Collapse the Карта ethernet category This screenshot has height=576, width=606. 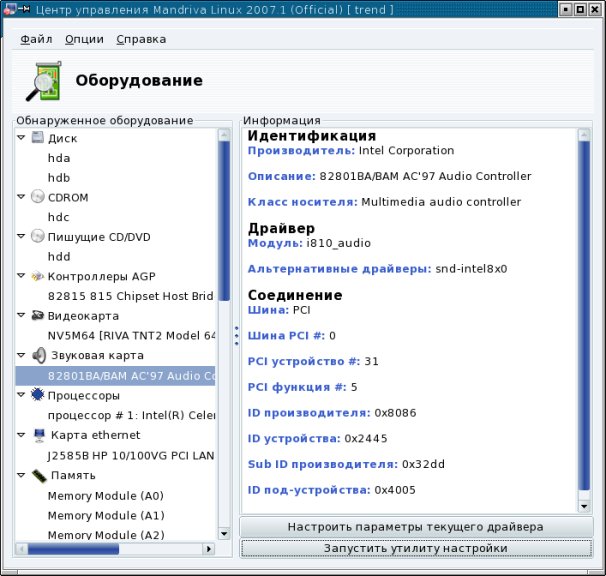[x=21, y=435]
